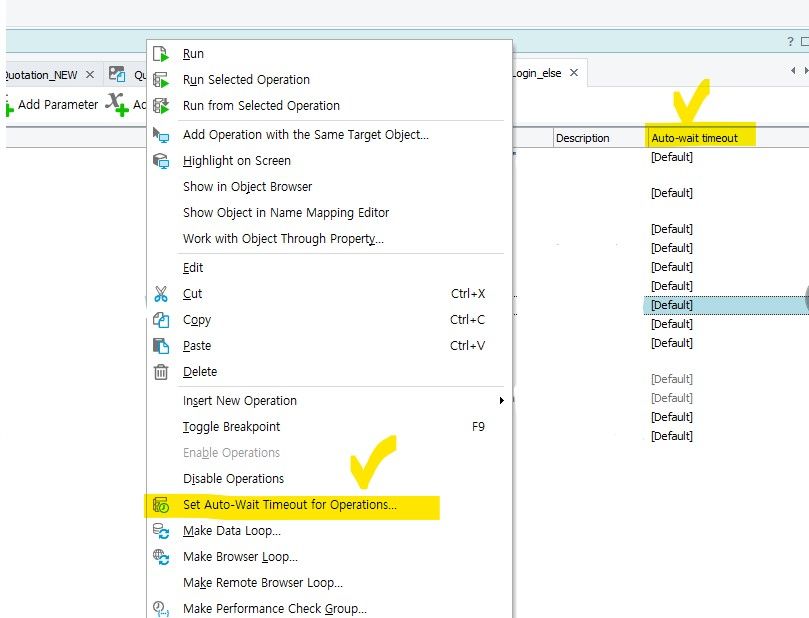The width and height of the screenshot is (809, 618).
Task: Click the Add Parameter toolbar button
Action: (x=50, y=105)
